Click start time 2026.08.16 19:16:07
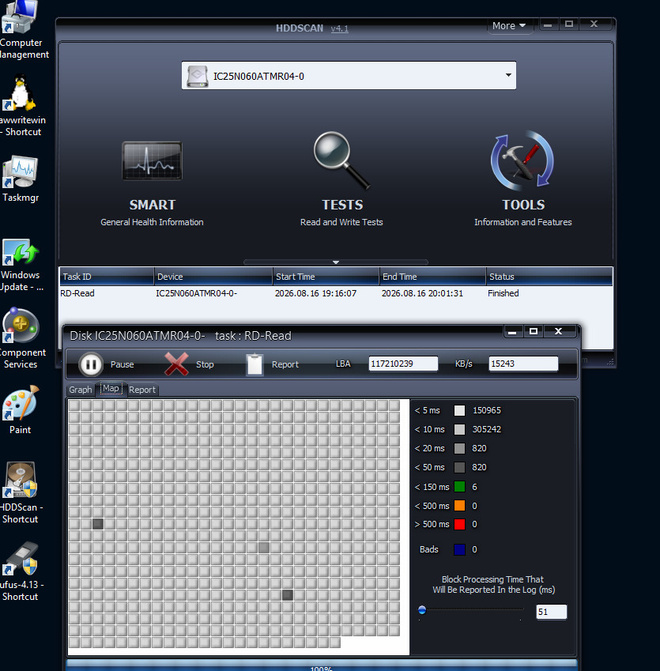The image size is (660, 671). [315, 294]
